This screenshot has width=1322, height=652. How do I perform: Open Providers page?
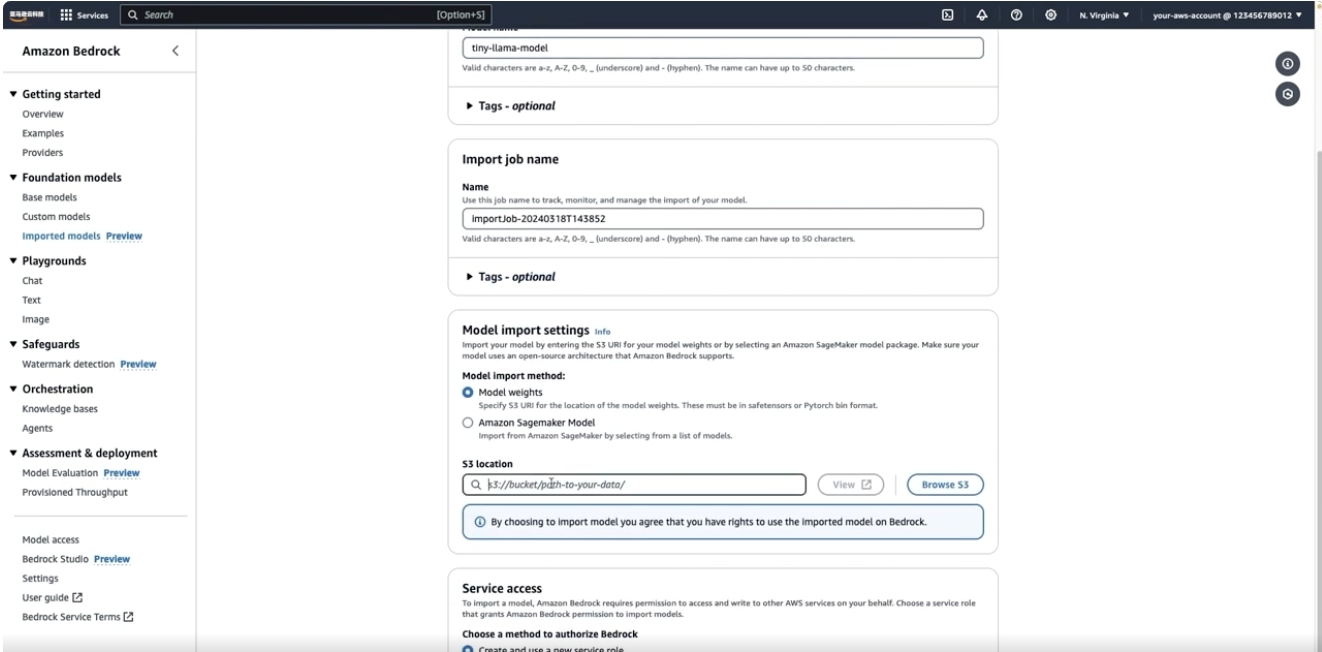tap(43, 153)
